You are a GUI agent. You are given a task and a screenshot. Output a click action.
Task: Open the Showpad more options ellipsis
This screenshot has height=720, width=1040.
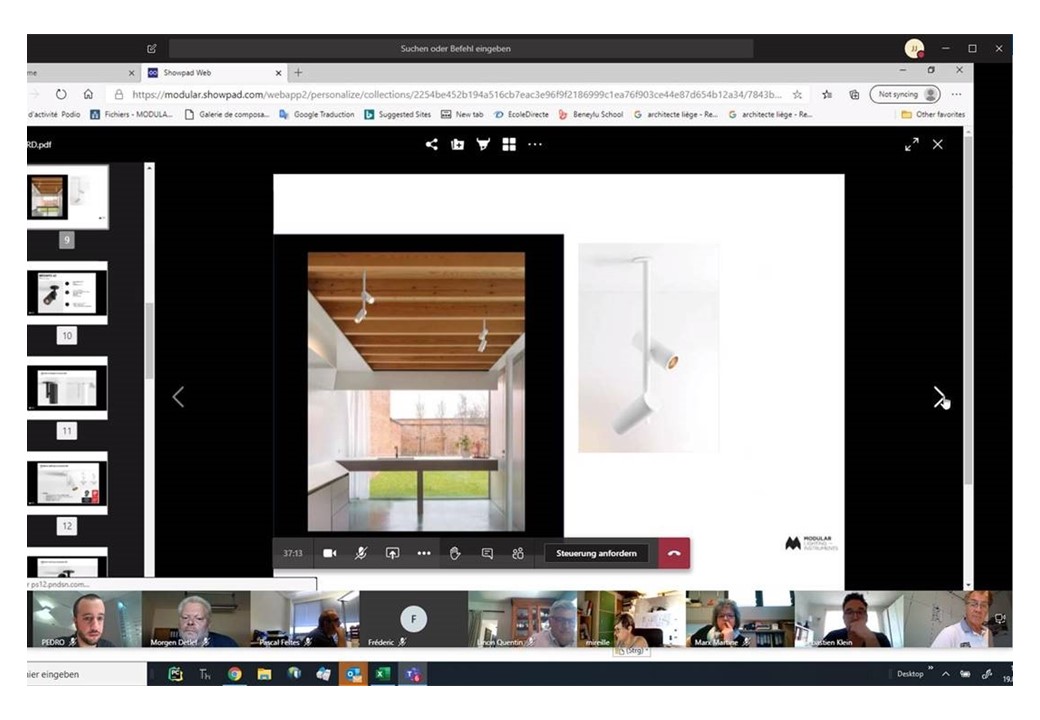click(x=535, y=144)
